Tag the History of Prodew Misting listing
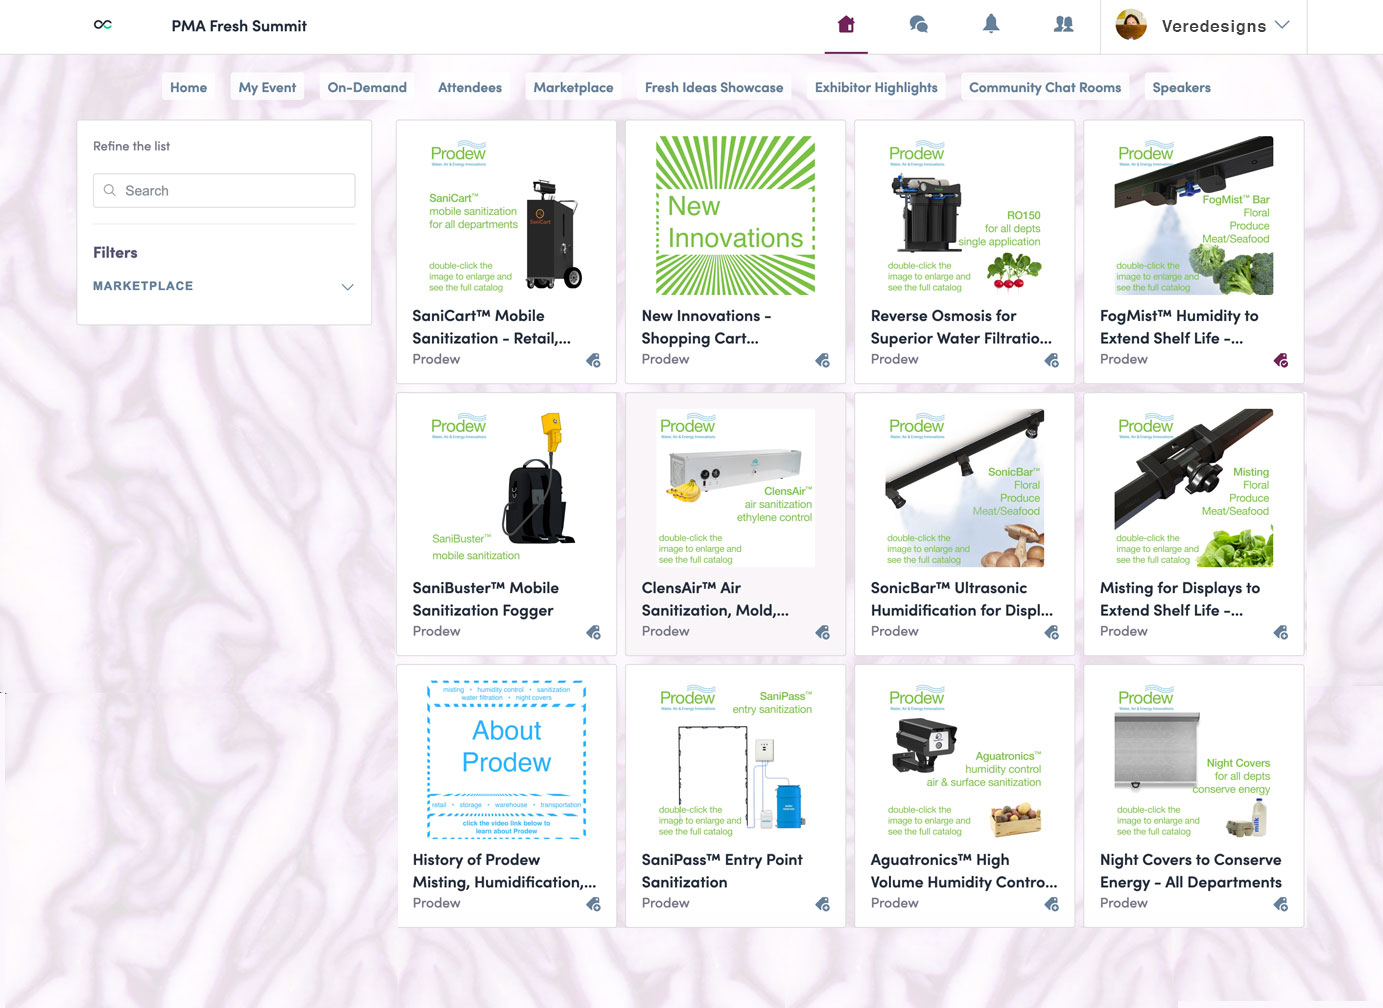Screen dimensions: 1383x1008 pos(593,904)
